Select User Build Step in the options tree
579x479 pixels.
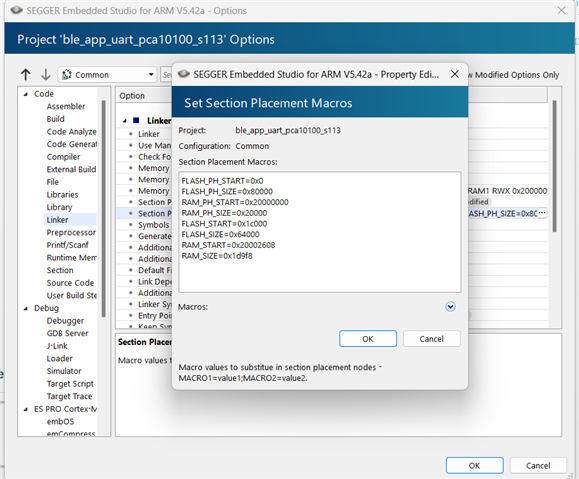[71, 295]
